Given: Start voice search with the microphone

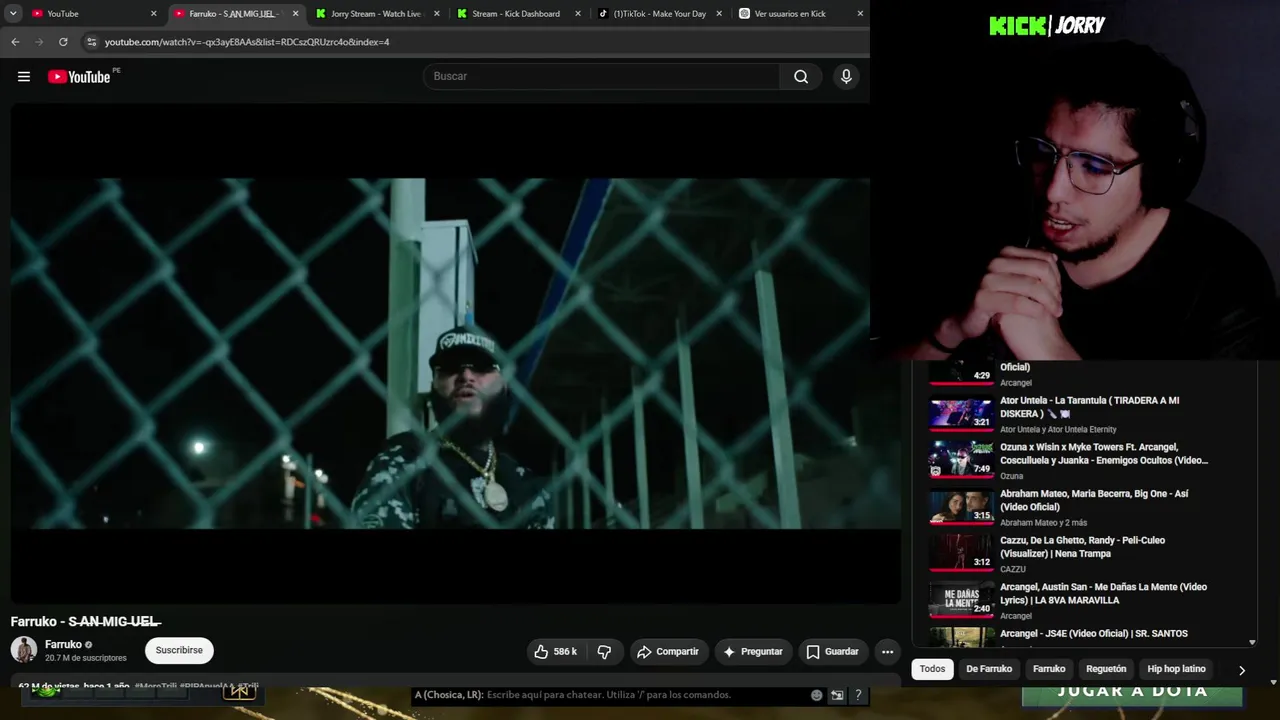Looking at the screenshot, I should point(846,76).
